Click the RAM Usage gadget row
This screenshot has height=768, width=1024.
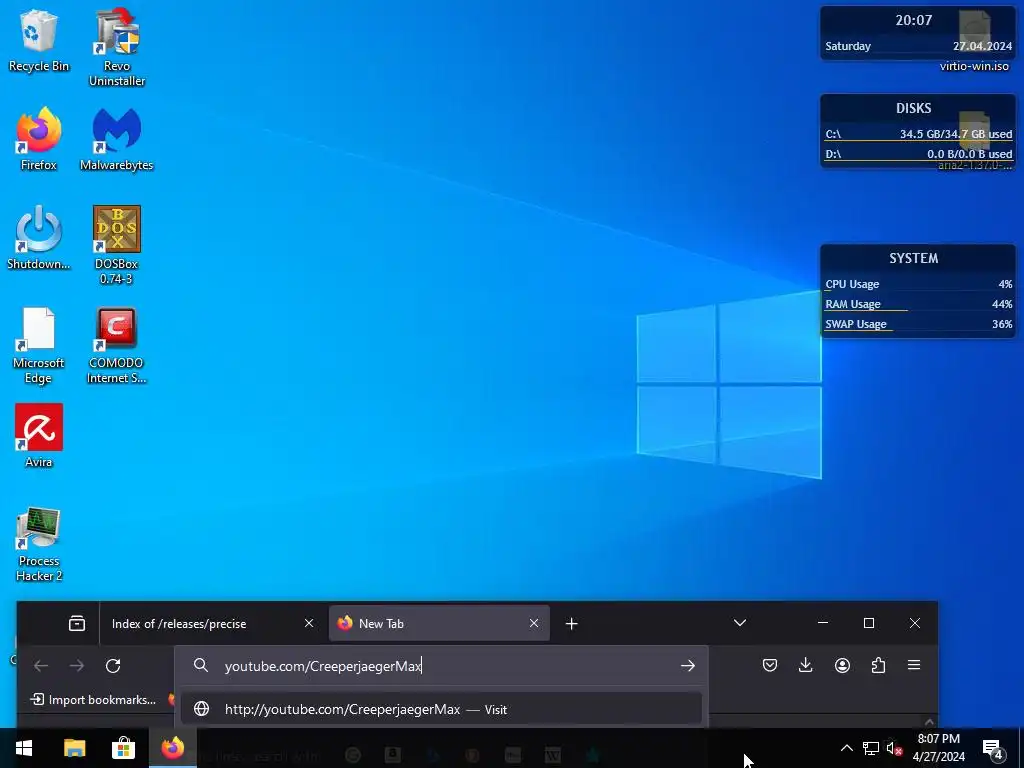[x=918, y=304]
